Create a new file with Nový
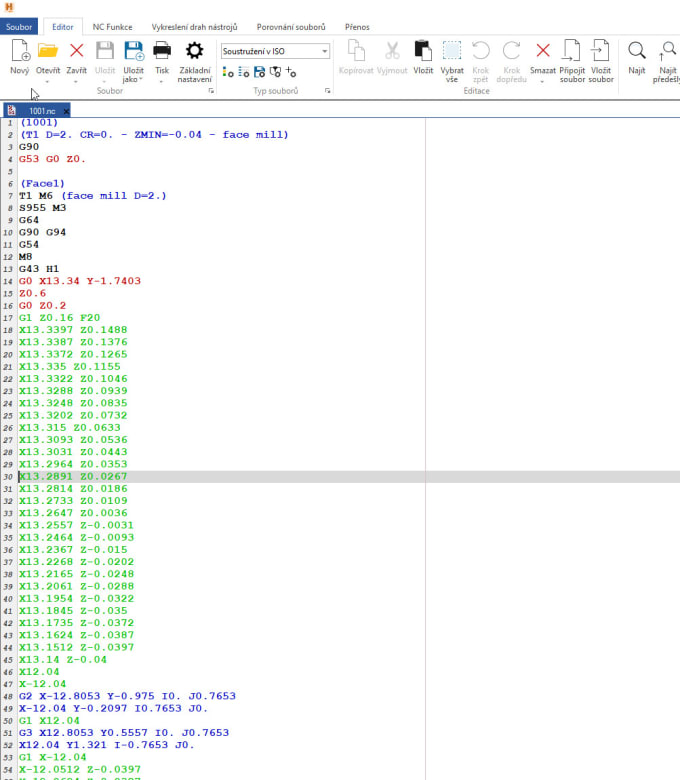This screenshot has width=680, height=780. [20, 52]
